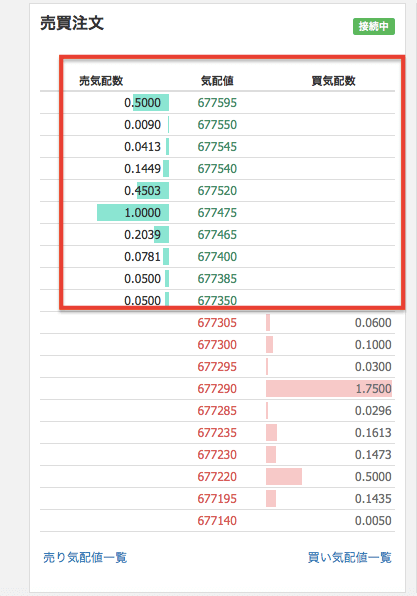Click the 0.5000 buy quantity at 677220
The image size is (417, 596).
[373, 477]
